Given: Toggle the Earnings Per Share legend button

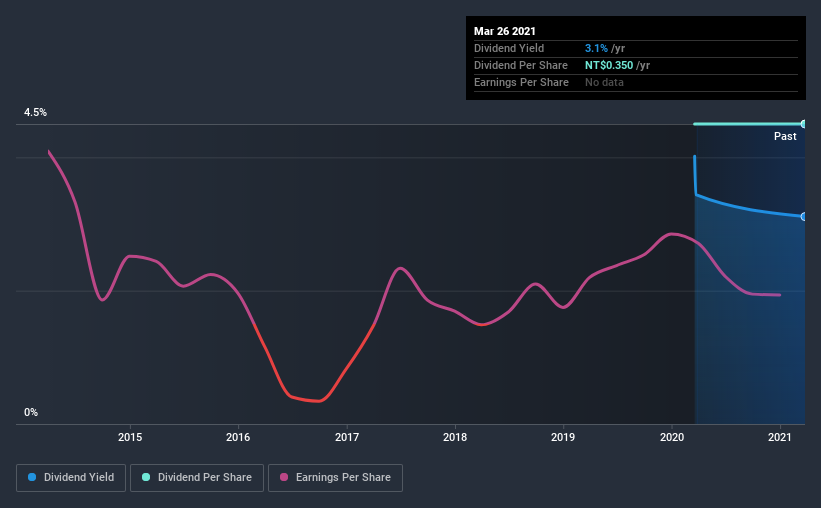Looking at the screenshot, I should (x=335, y=478).
